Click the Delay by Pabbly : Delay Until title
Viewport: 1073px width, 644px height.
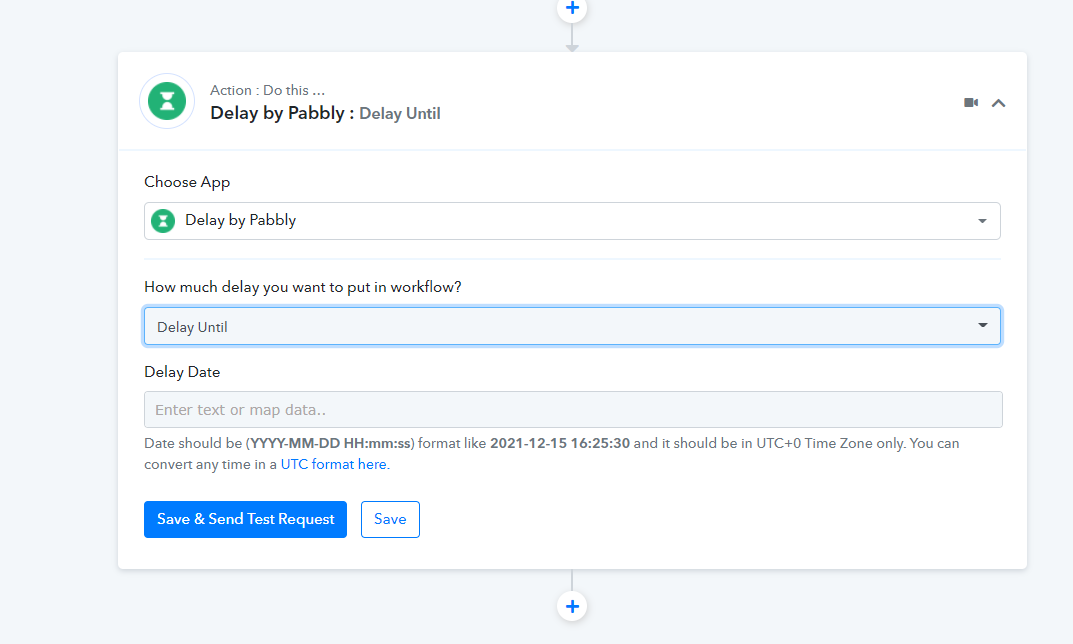325,113
